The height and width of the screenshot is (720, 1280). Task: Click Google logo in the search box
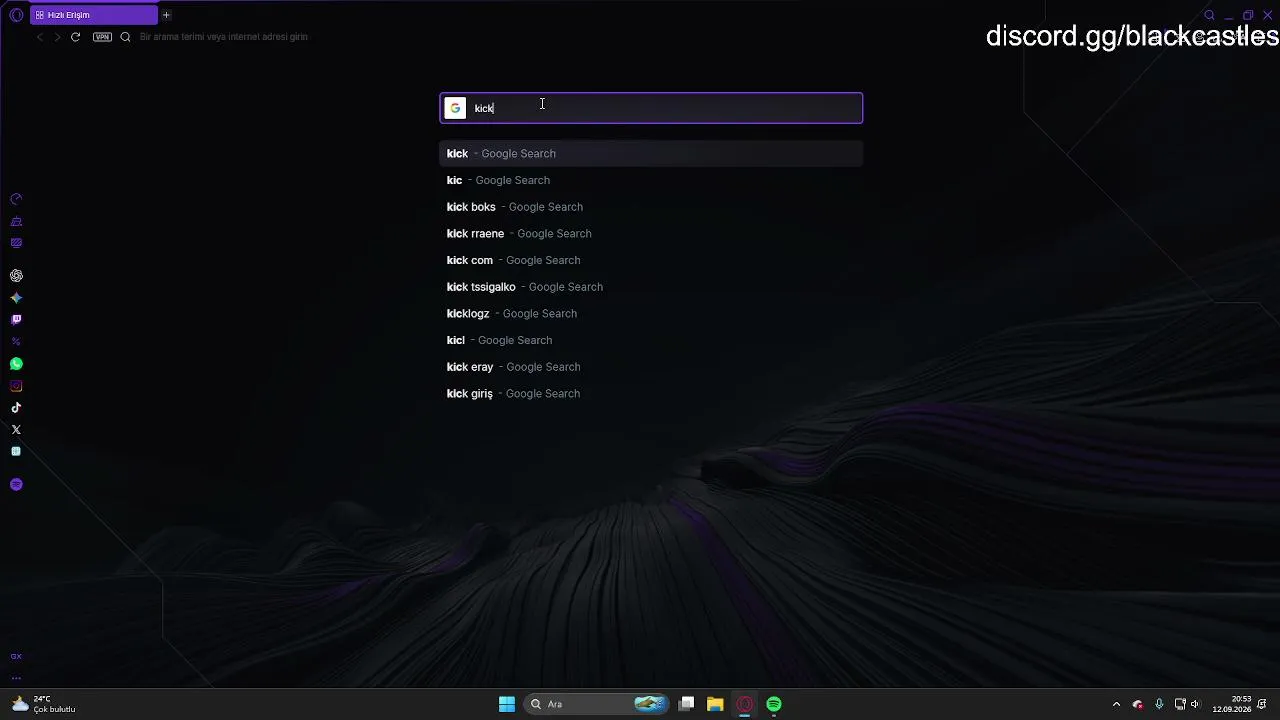(455, 108)
